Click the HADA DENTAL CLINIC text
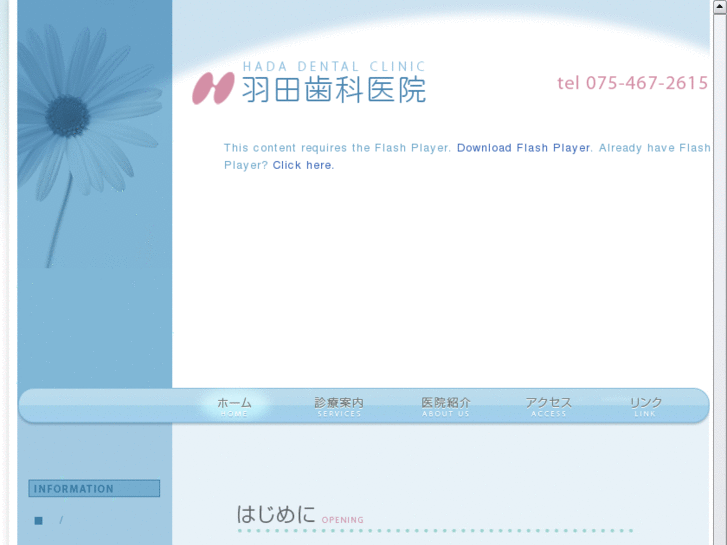The height and width of the screenshot is (545, 727). coord(334,67)
